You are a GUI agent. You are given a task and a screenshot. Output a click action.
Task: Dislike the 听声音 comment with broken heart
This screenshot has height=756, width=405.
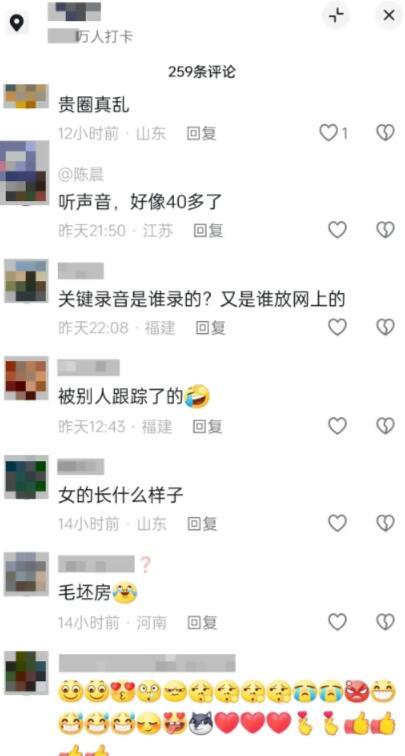pos(385,230)
